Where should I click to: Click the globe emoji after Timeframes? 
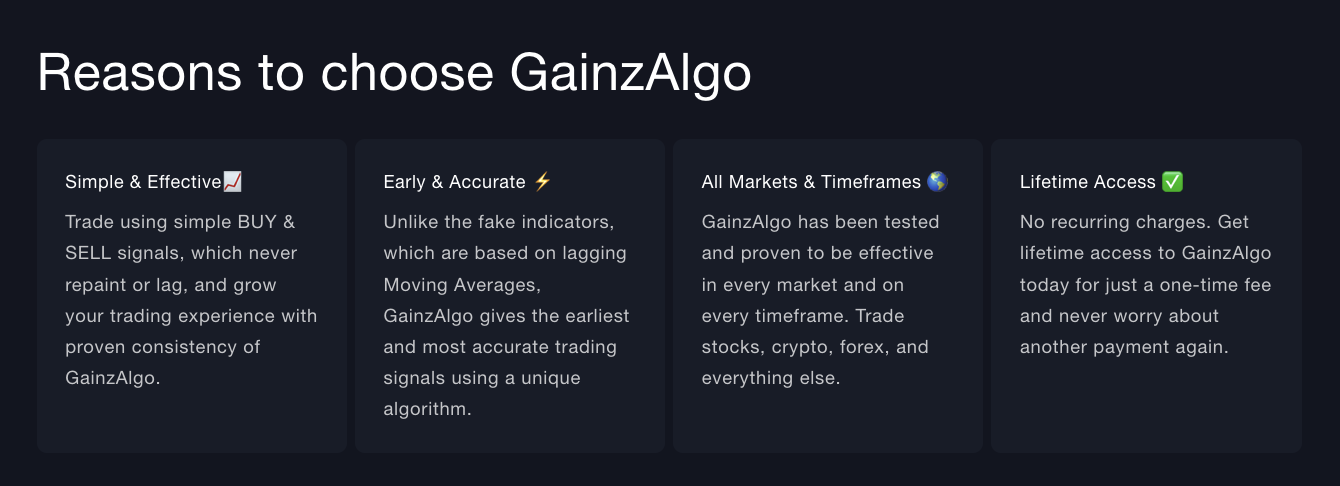pyautogui.click(x=937, y=182)
